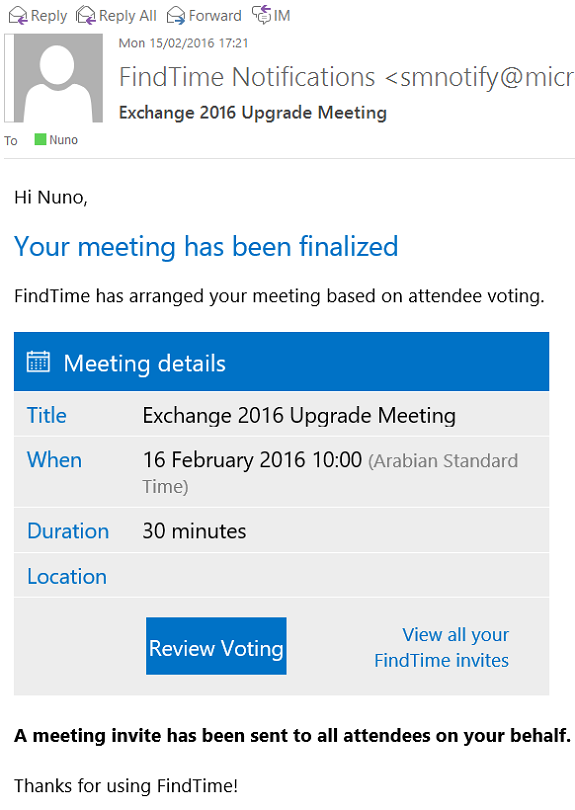Click the Reply envelope icon
This screenshot has height=810, width=575.
18,16
